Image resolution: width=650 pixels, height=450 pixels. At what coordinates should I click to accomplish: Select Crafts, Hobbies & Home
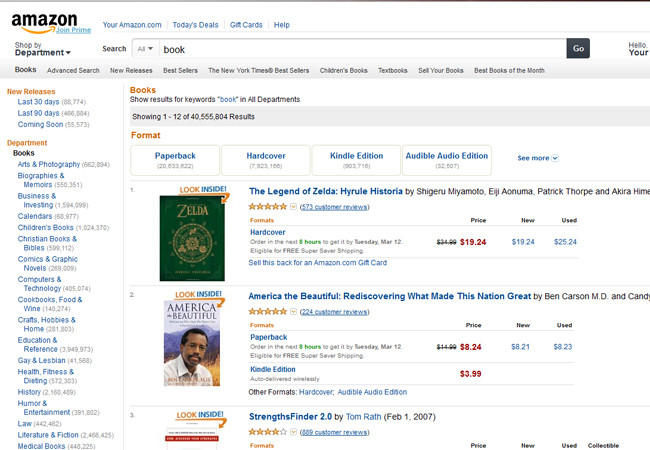pyautogui.click(x=46, y=324)
